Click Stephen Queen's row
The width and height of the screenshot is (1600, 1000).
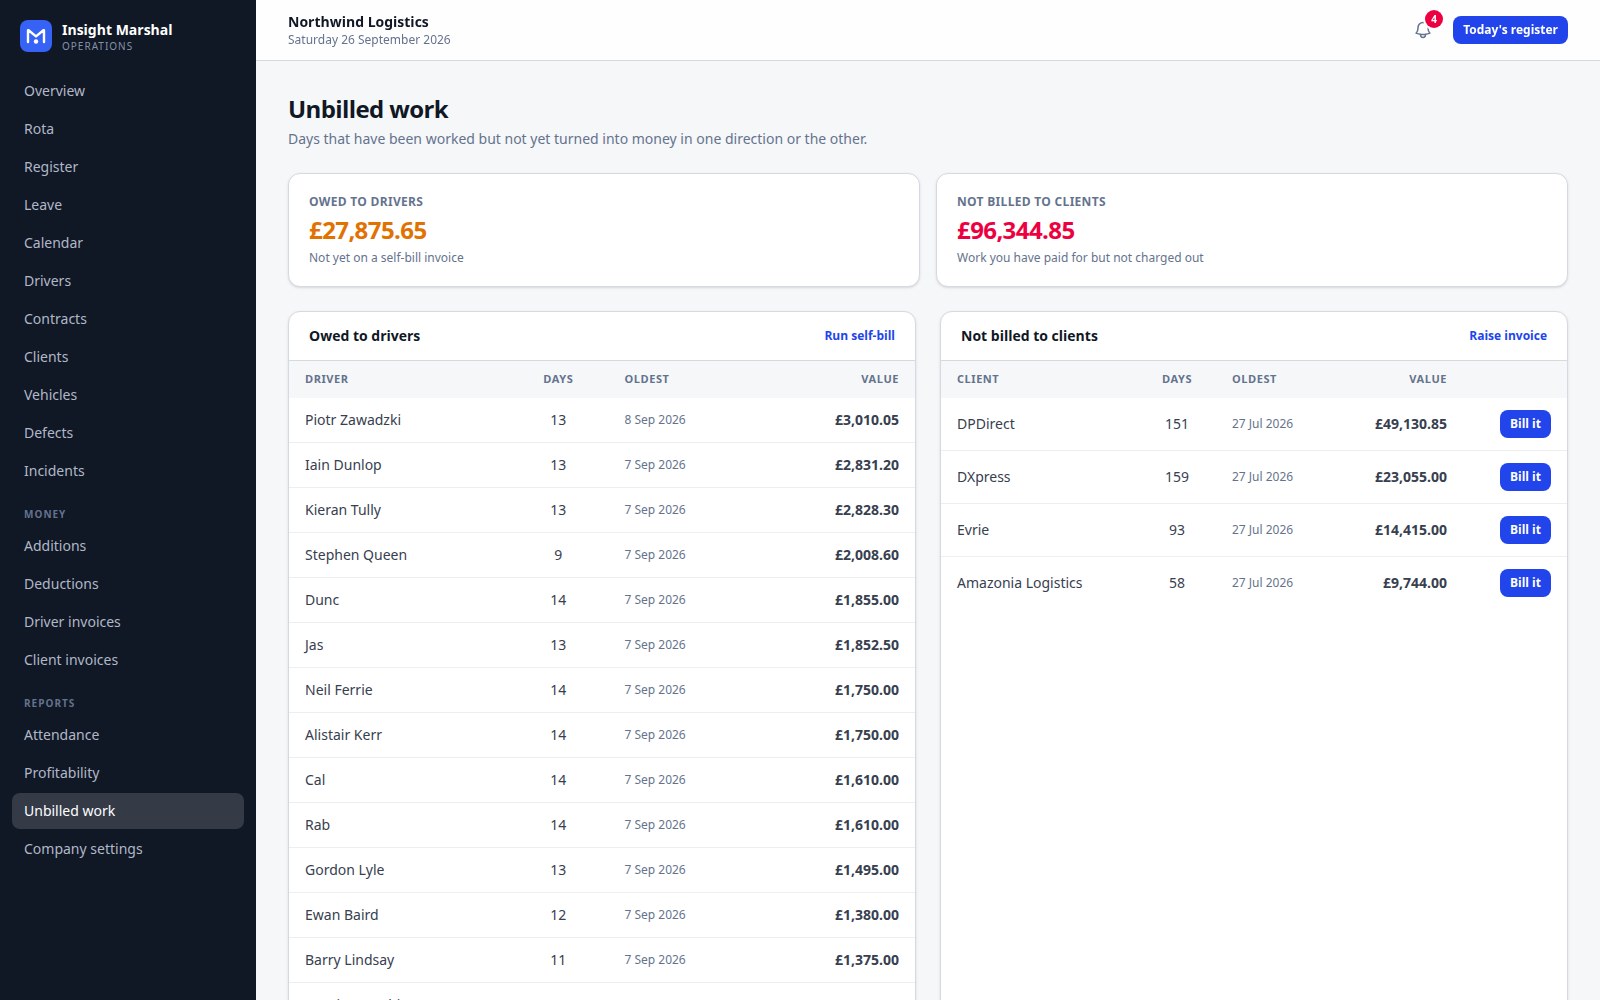pos(602,555)
